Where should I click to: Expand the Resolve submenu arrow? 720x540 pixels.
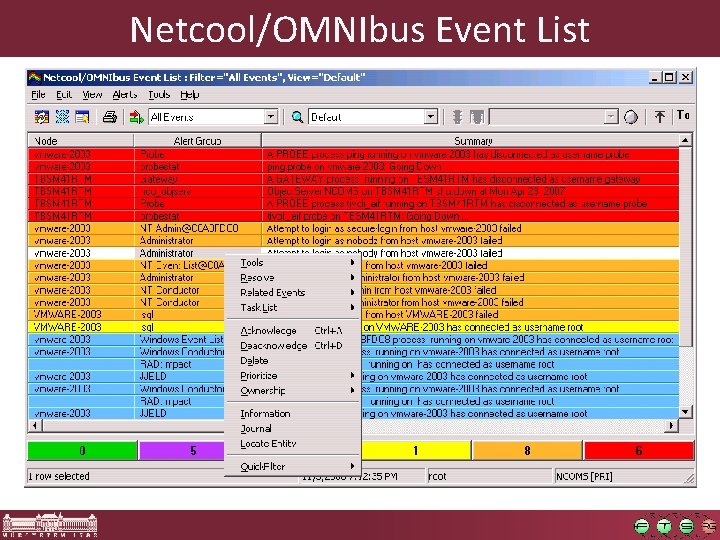352,277
